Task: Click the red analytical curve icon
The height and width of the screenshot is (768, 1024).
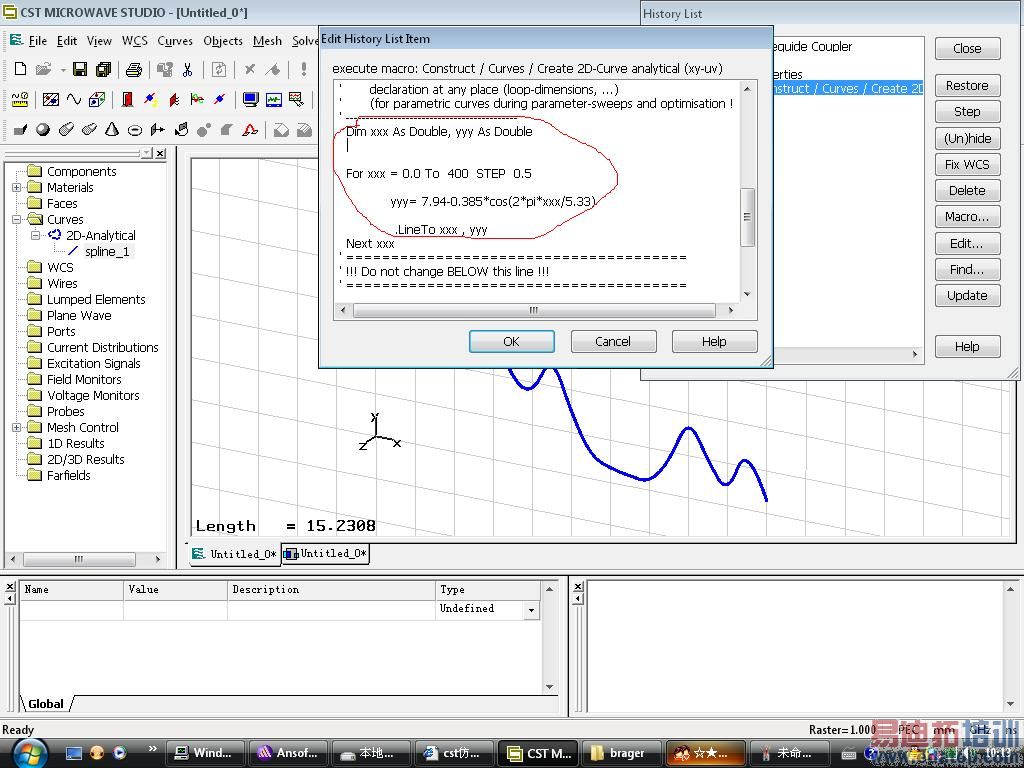Action: [250, 130]
